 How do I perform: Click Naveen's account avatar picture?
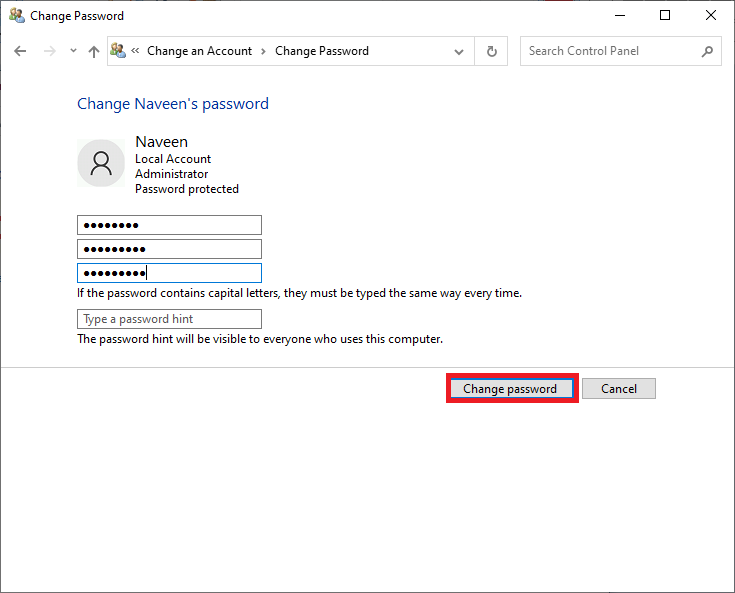coord(101,163)
